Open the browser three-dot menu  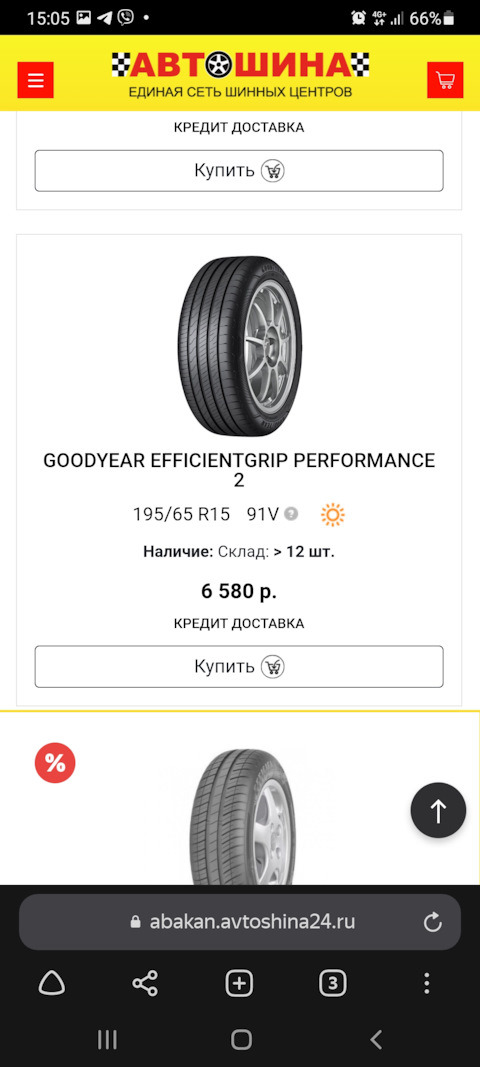[427, 983]
